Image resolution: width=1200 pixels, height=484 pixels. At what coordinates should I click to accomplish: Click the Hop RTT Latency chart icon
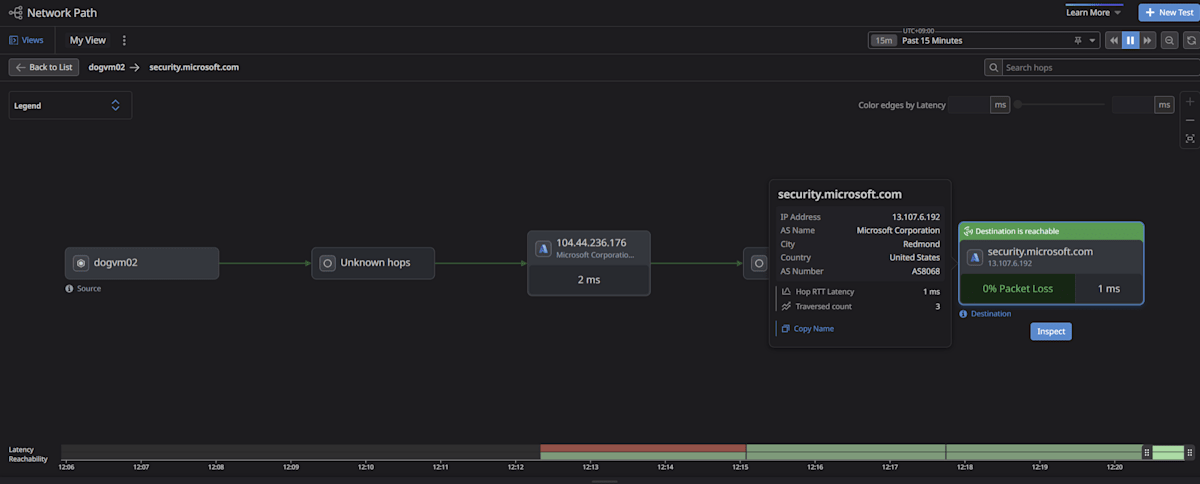(x=786, y=291)
